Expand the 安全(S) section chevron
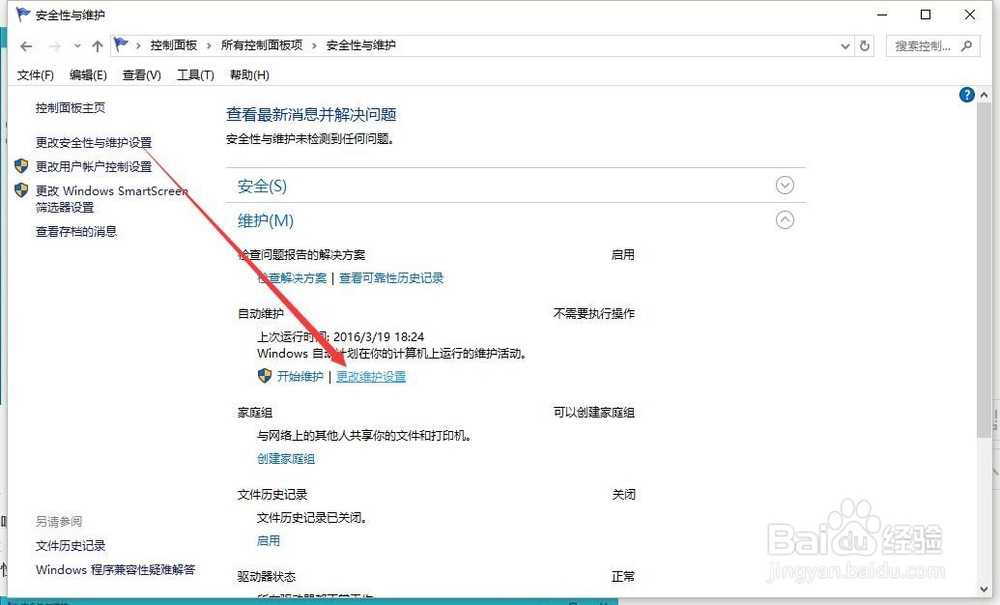Image resolution: width=1000 pixels, height=605 pixels. tap(785, 185)
